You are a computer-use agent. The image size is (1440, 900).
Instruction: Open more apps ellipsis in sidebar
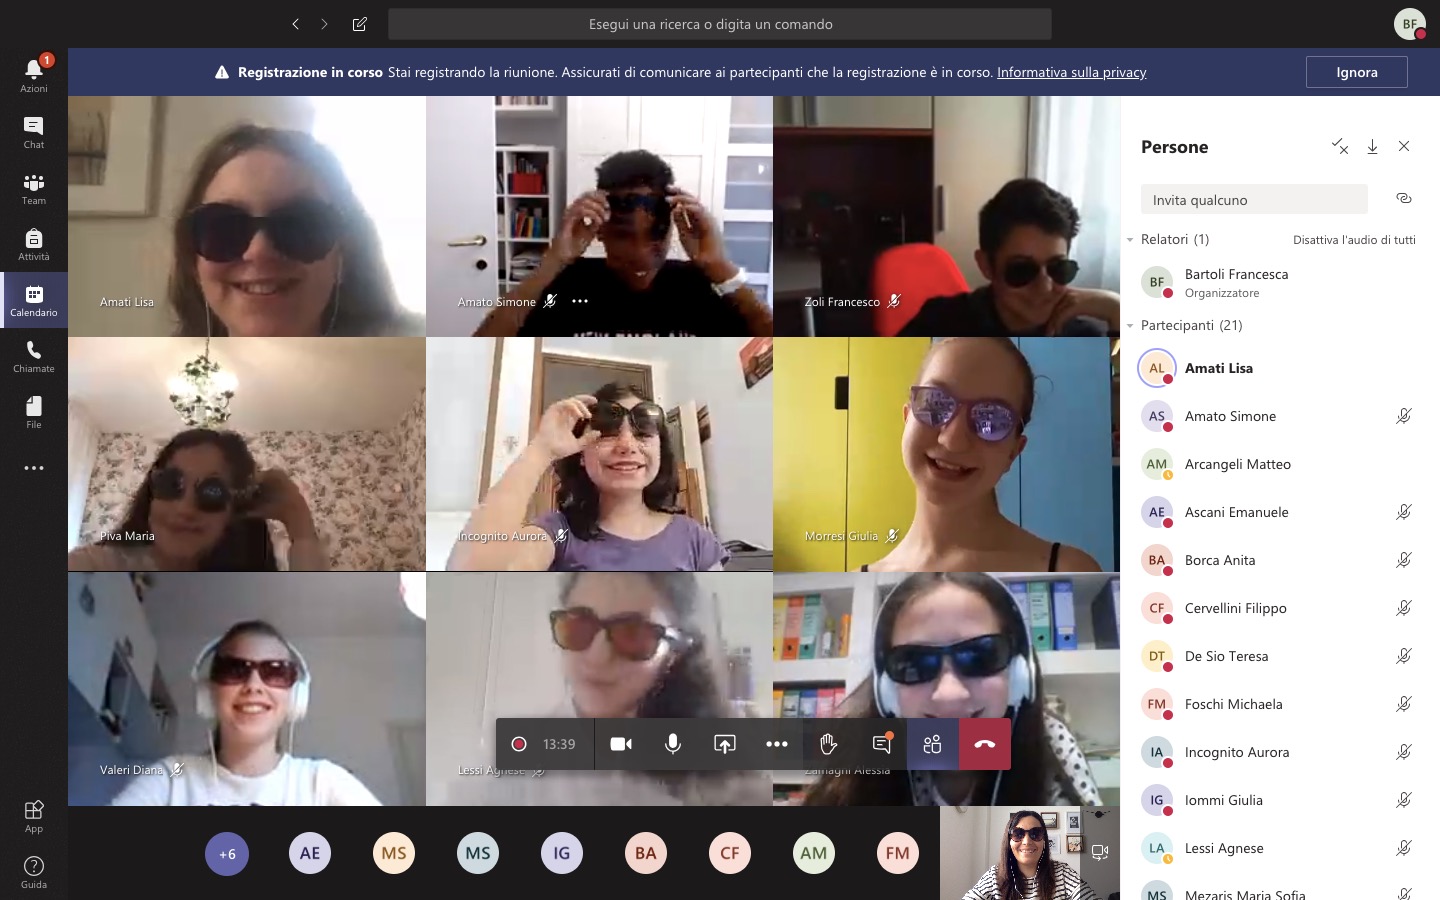[x=34, y=468]
